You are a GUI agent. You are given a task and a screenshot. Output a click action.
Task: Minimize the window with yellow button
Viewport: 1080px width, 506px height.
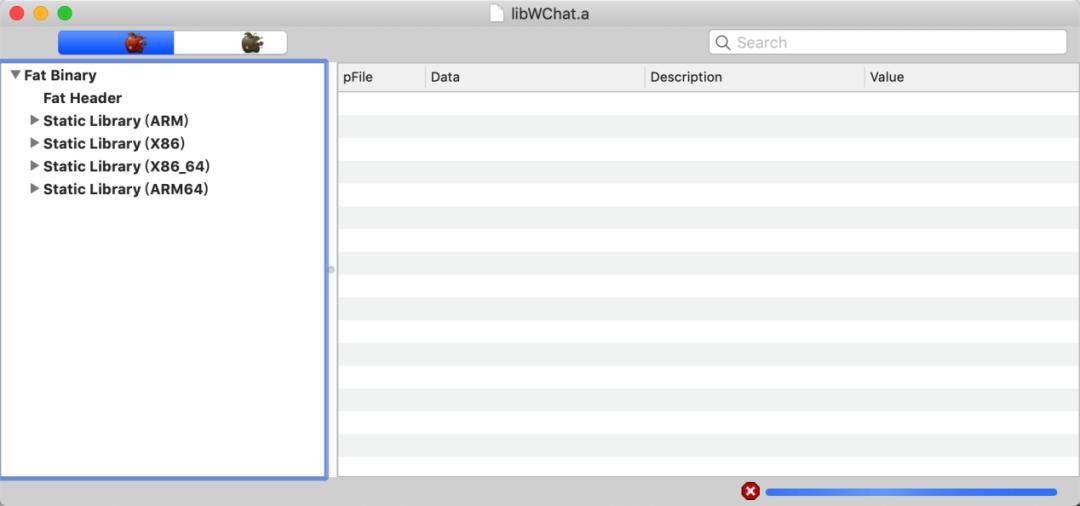click(x=41, y=13)
